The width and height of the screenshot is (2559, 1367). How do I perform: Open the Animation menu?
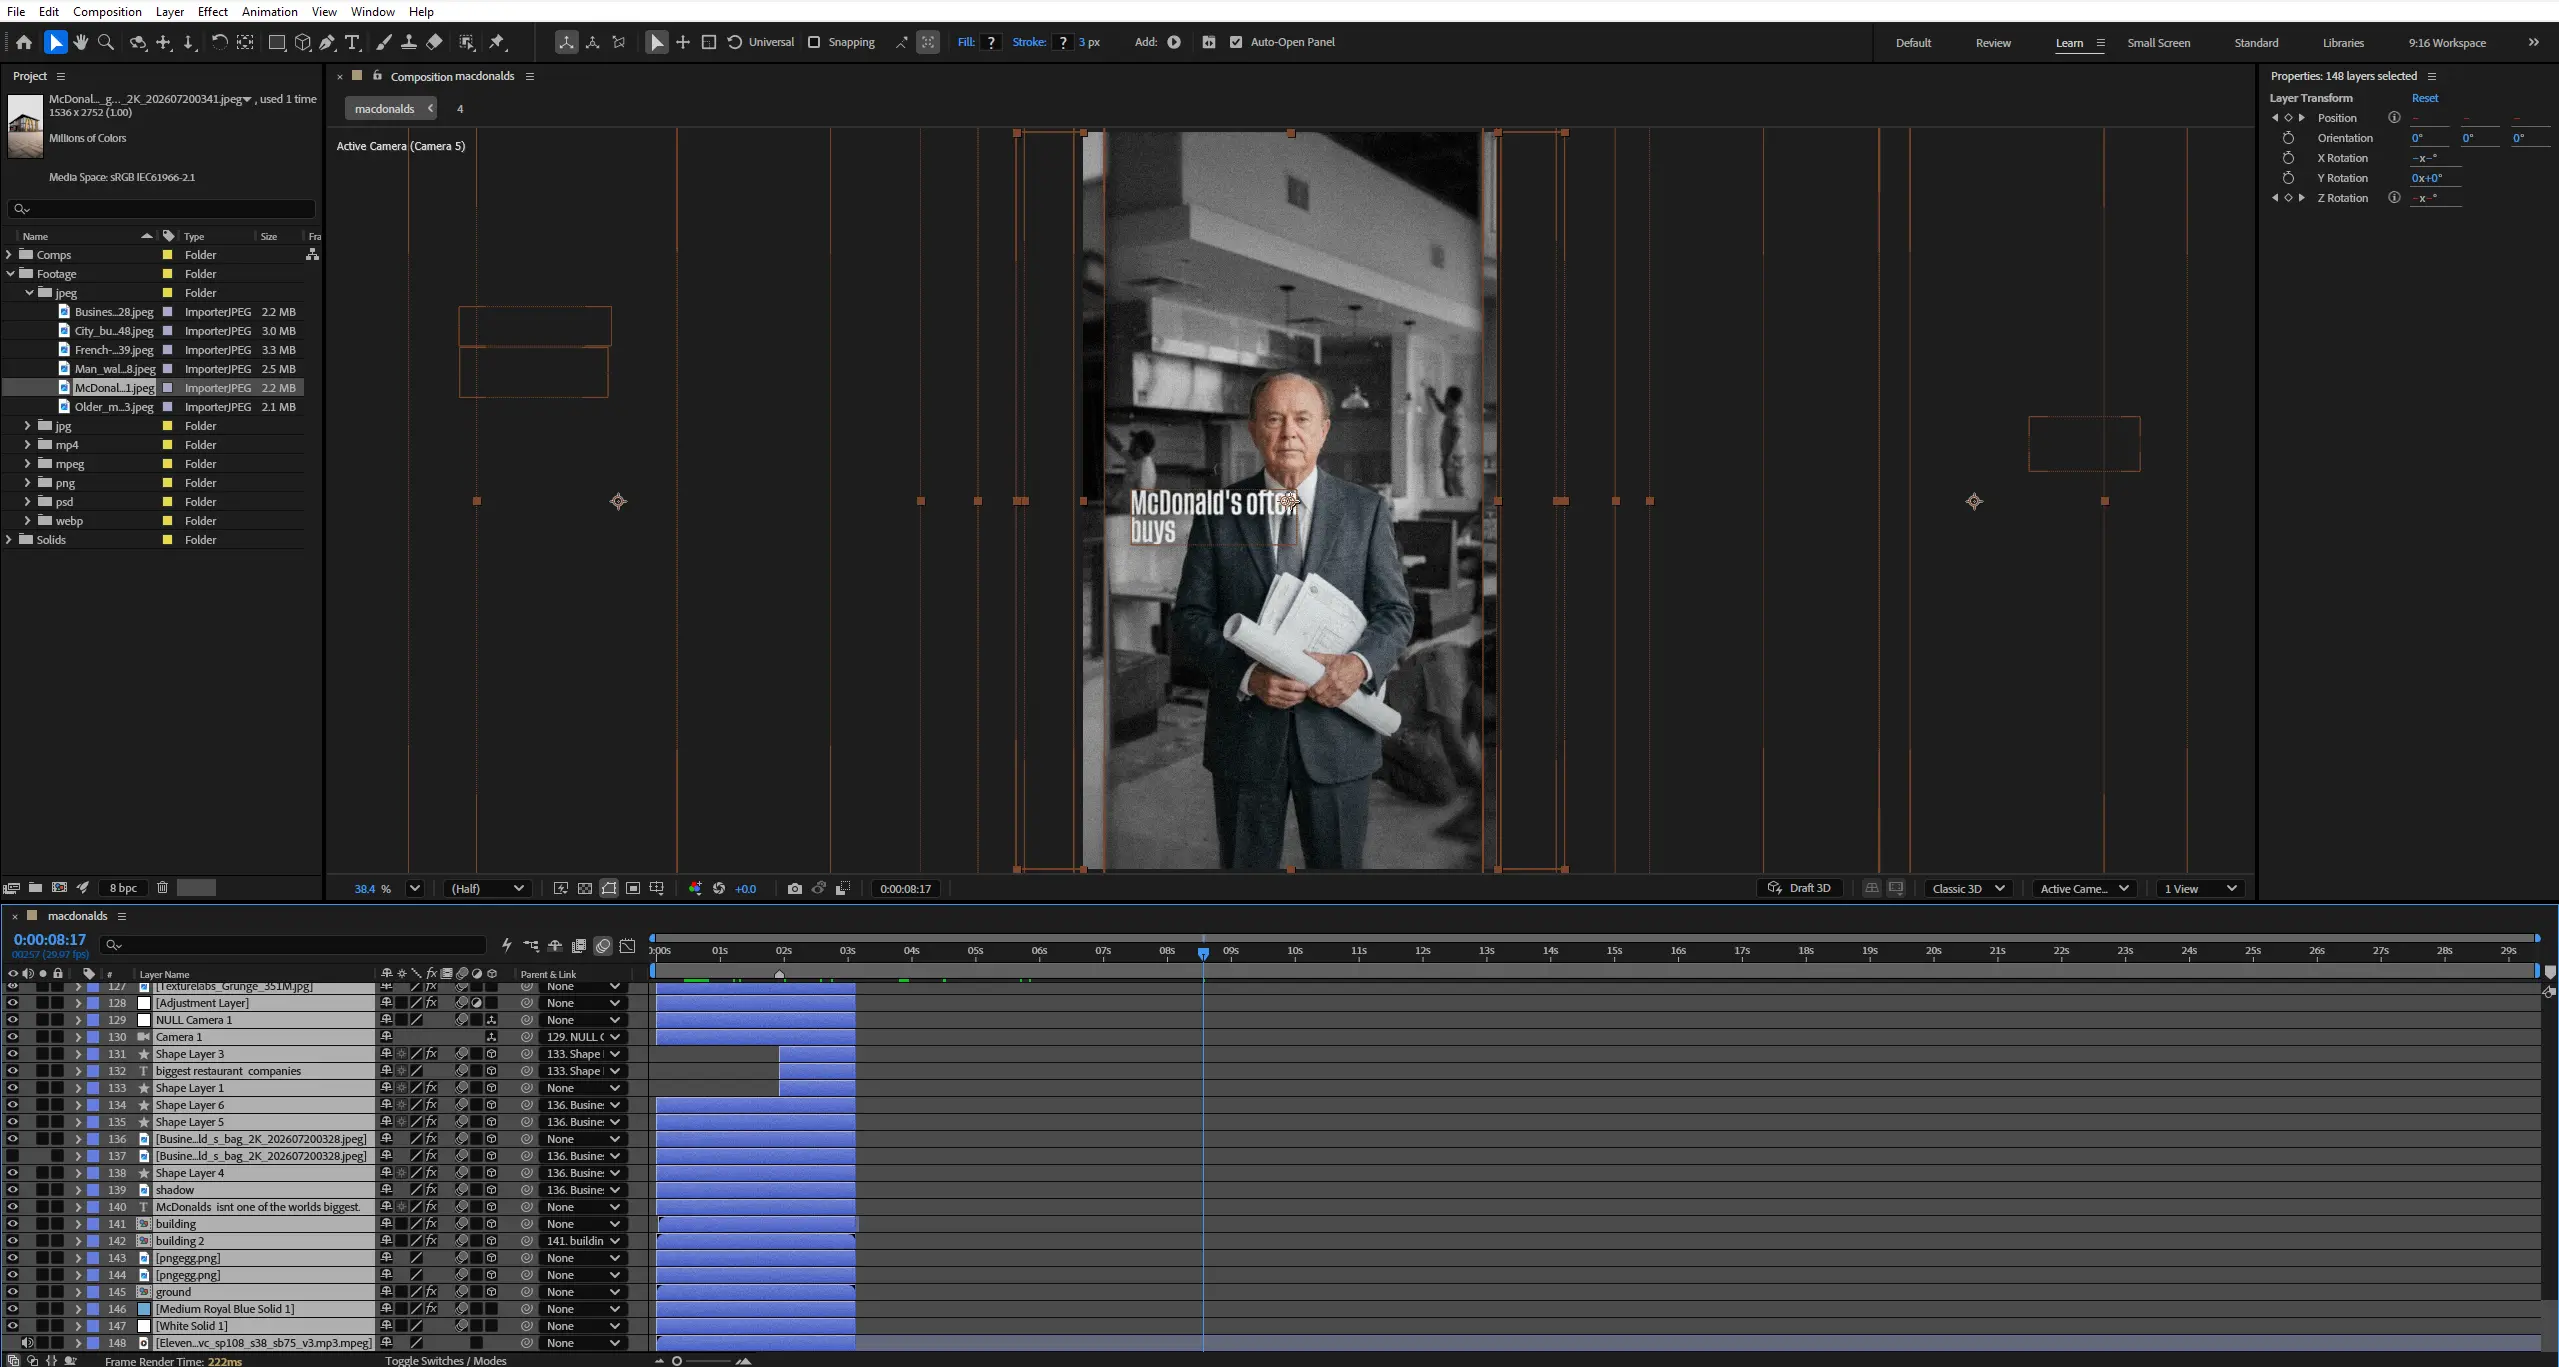270,11
